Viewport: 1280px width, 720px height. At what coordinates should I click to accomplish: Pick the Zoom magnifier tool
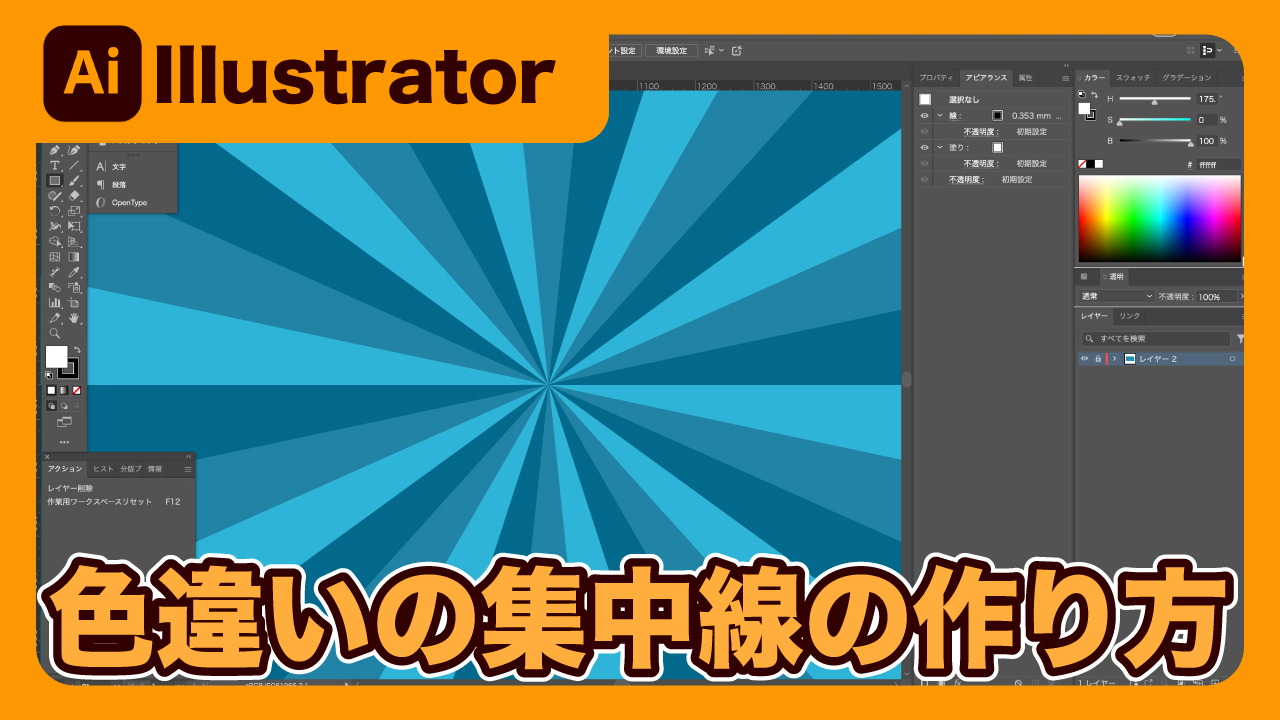55,333
